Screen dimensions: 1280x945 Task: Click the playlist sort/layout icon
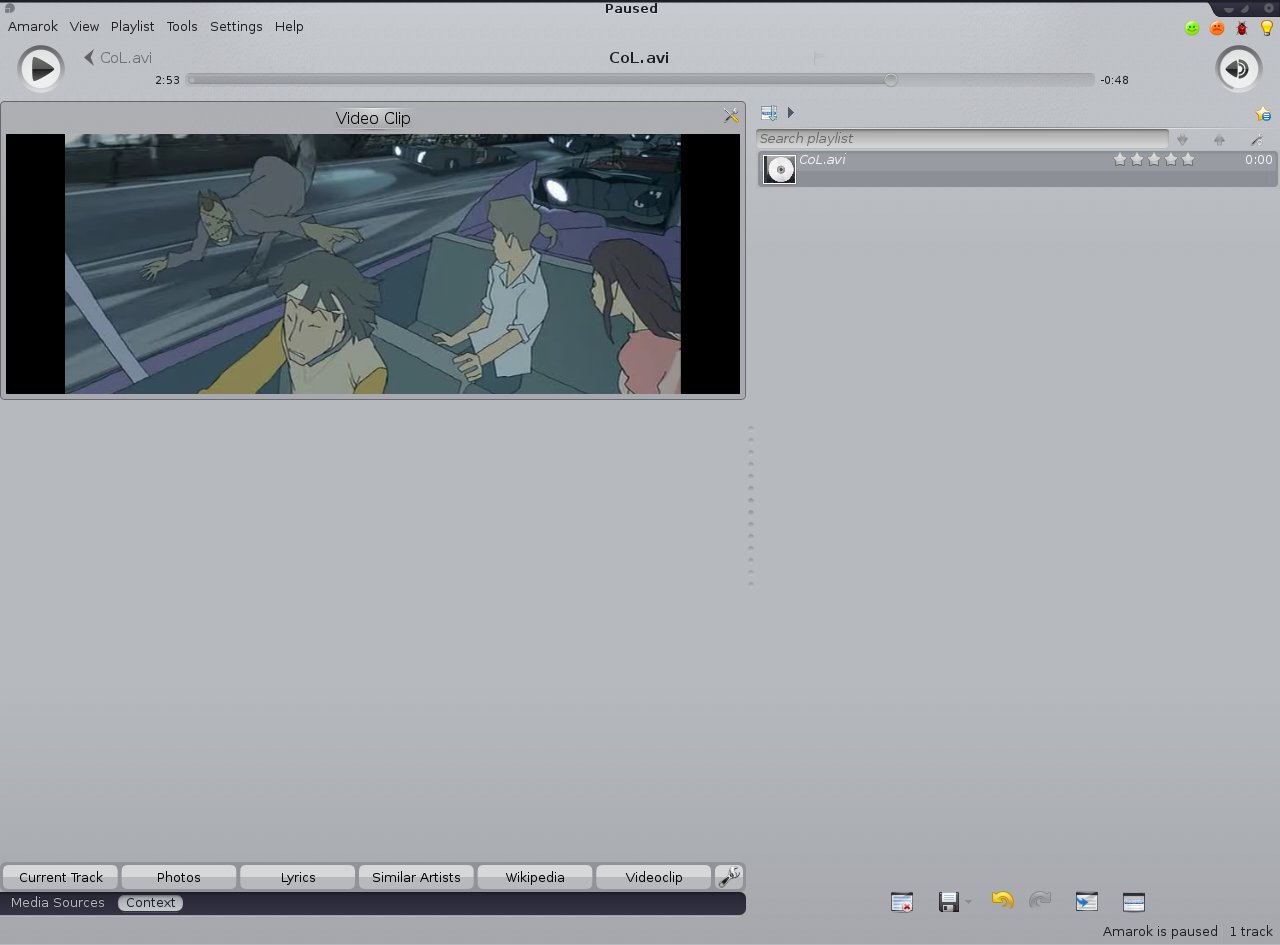click(x=769, y=113)
